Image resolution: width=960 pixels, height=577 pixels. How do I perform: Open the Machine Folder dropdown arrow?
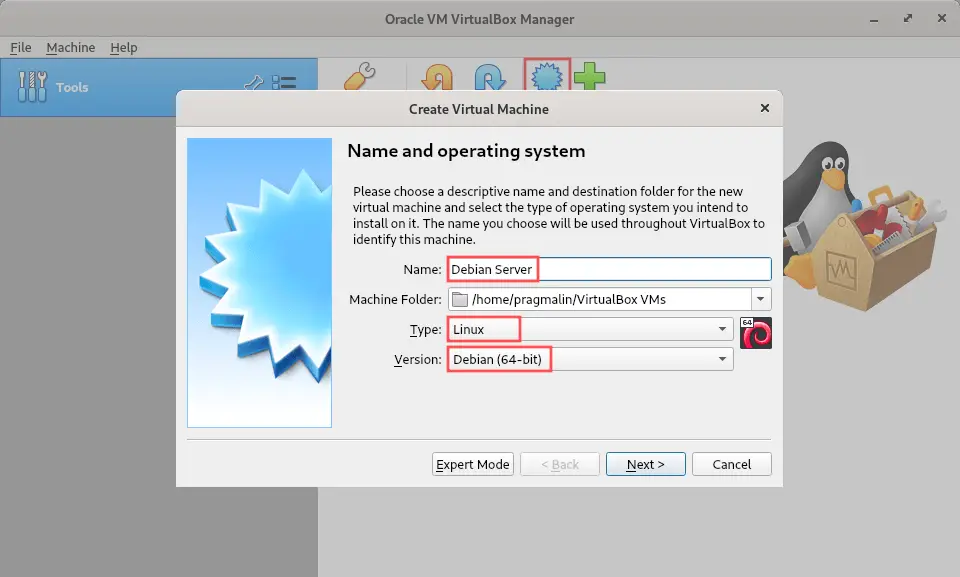click(761, 299)
